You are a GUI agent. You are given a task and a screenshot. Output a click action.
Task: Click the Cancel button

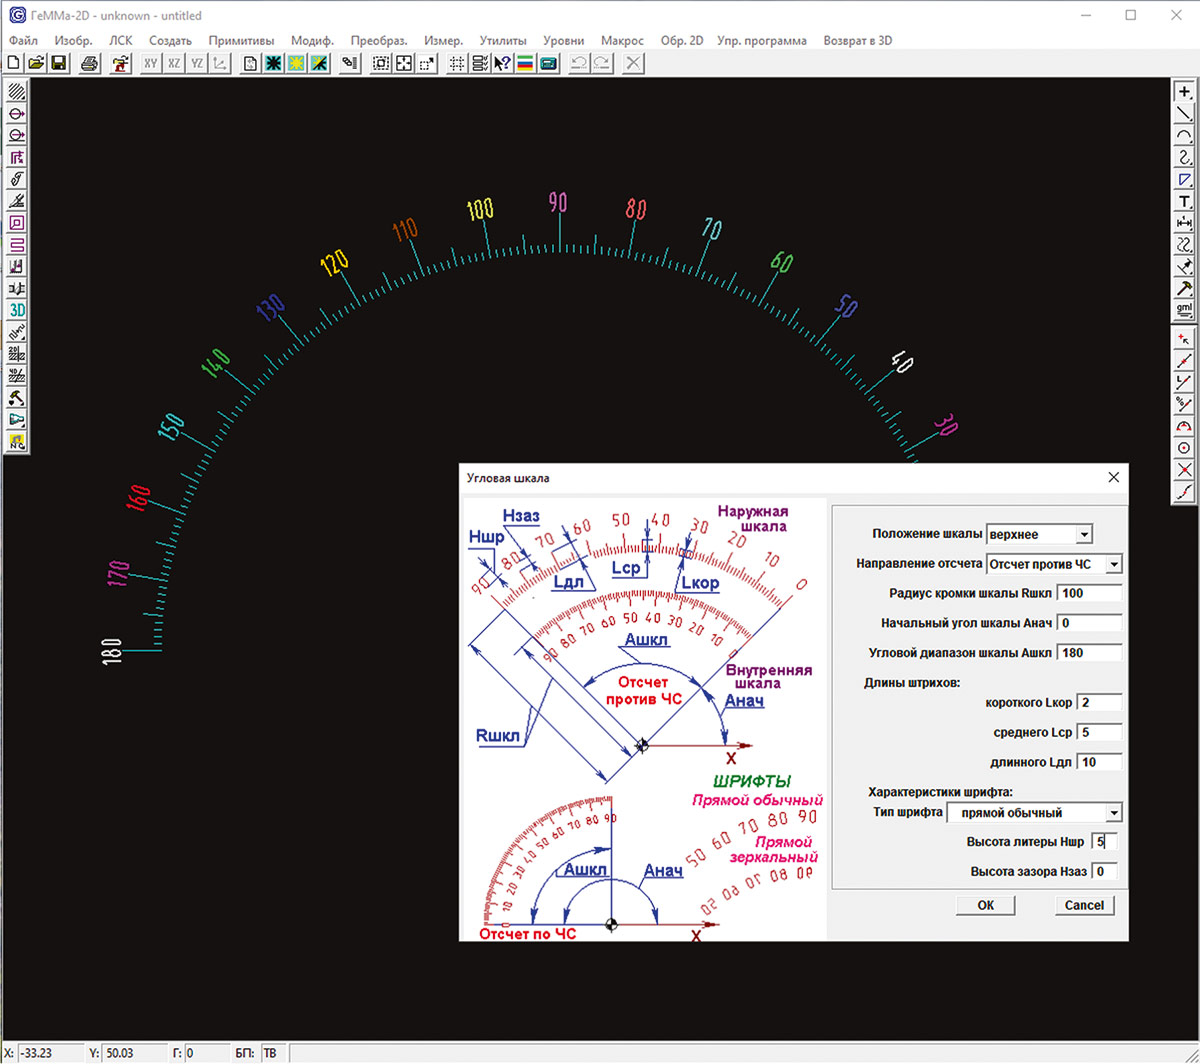(1084, 905)
